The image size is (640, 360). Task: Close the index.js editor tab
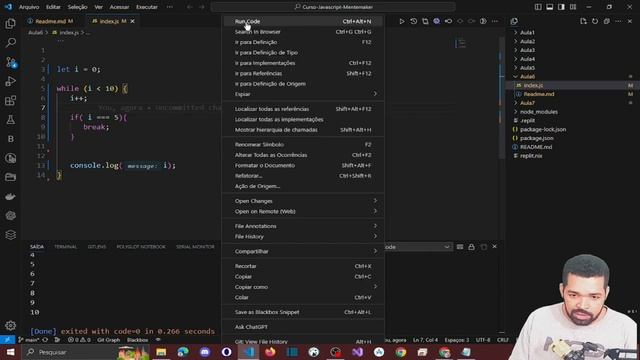(133, 21)
